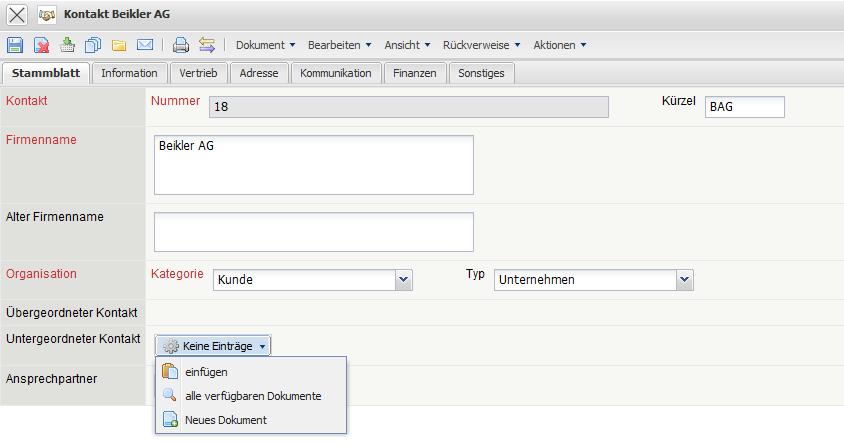Click the save-and-close icon with green arrow
This screenshot has width=844, height=444.
point(68,45)
